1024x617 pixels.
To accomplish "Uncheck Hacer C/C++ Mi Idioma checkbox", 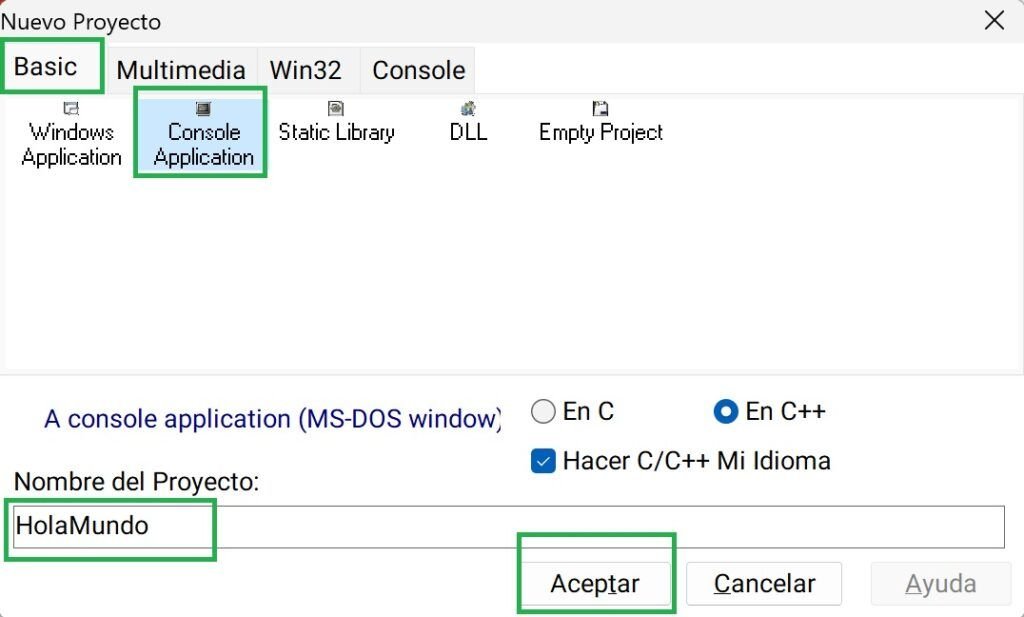I will (x=543, y=461).
